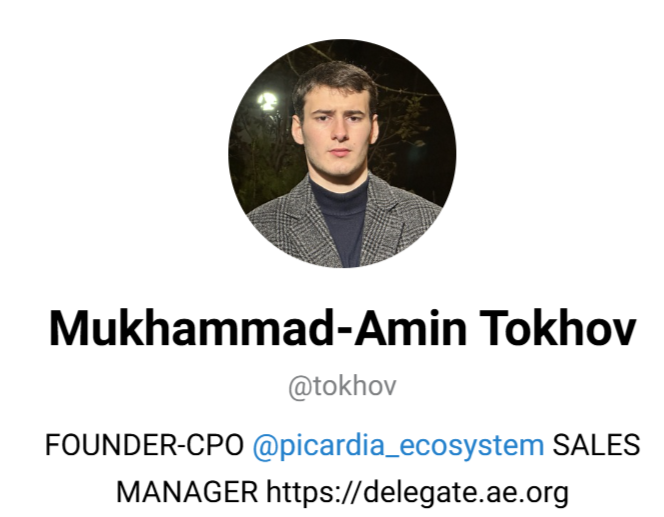Click the @picardia_ecosystem mention link
Image resolution: width=664 pixels, height=517 pixels.
398,445
